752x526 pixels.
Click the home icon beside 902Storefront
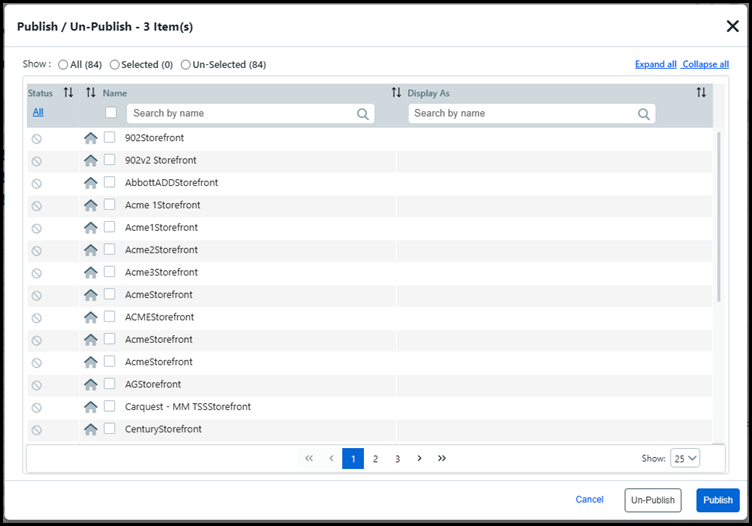click(x=91, y=138)
